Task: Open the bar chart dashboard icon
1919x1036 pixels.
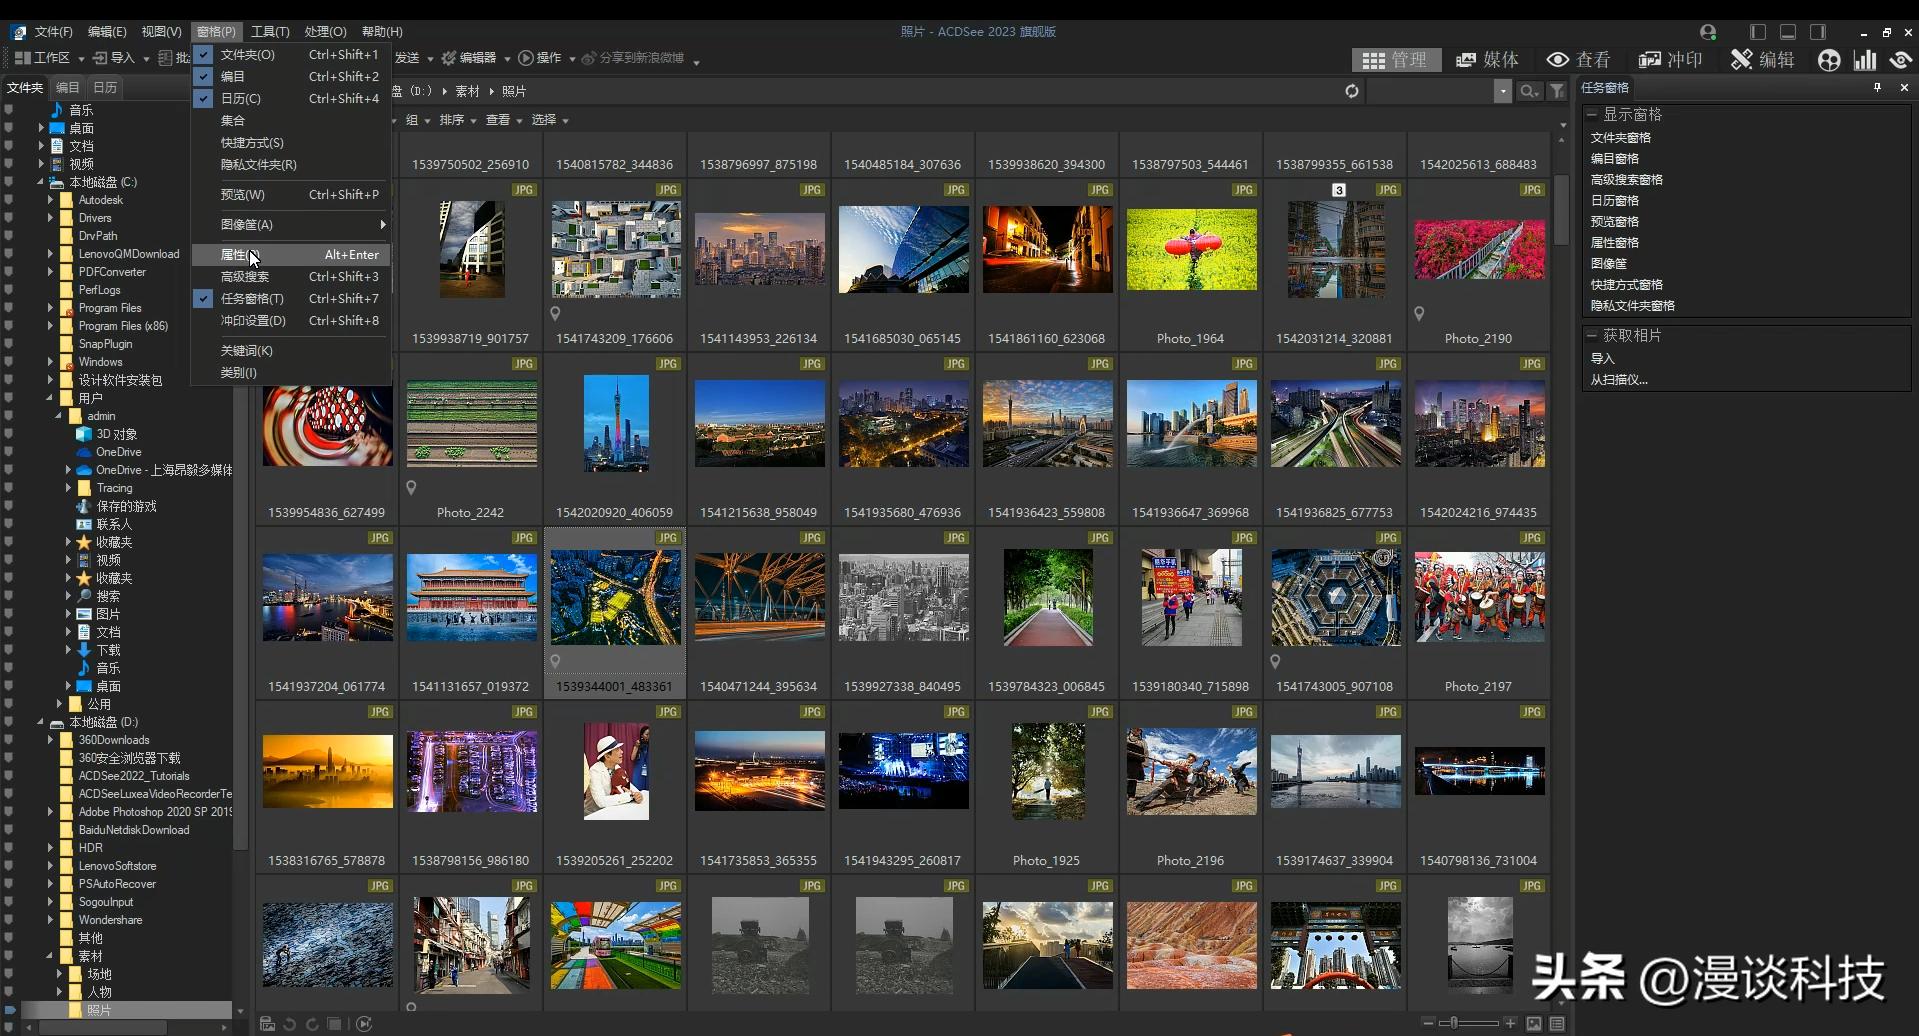Action: pos(1865,60)
